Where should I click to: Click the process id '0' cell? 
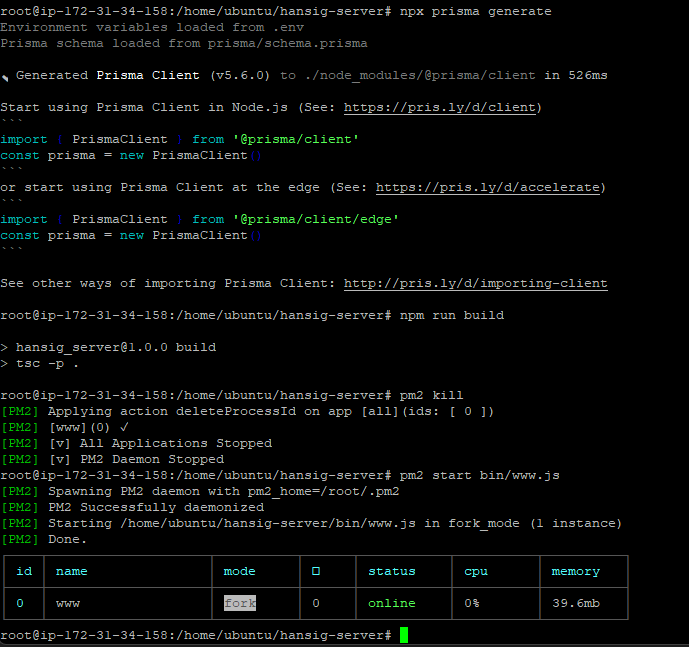[x=20, y=603]
